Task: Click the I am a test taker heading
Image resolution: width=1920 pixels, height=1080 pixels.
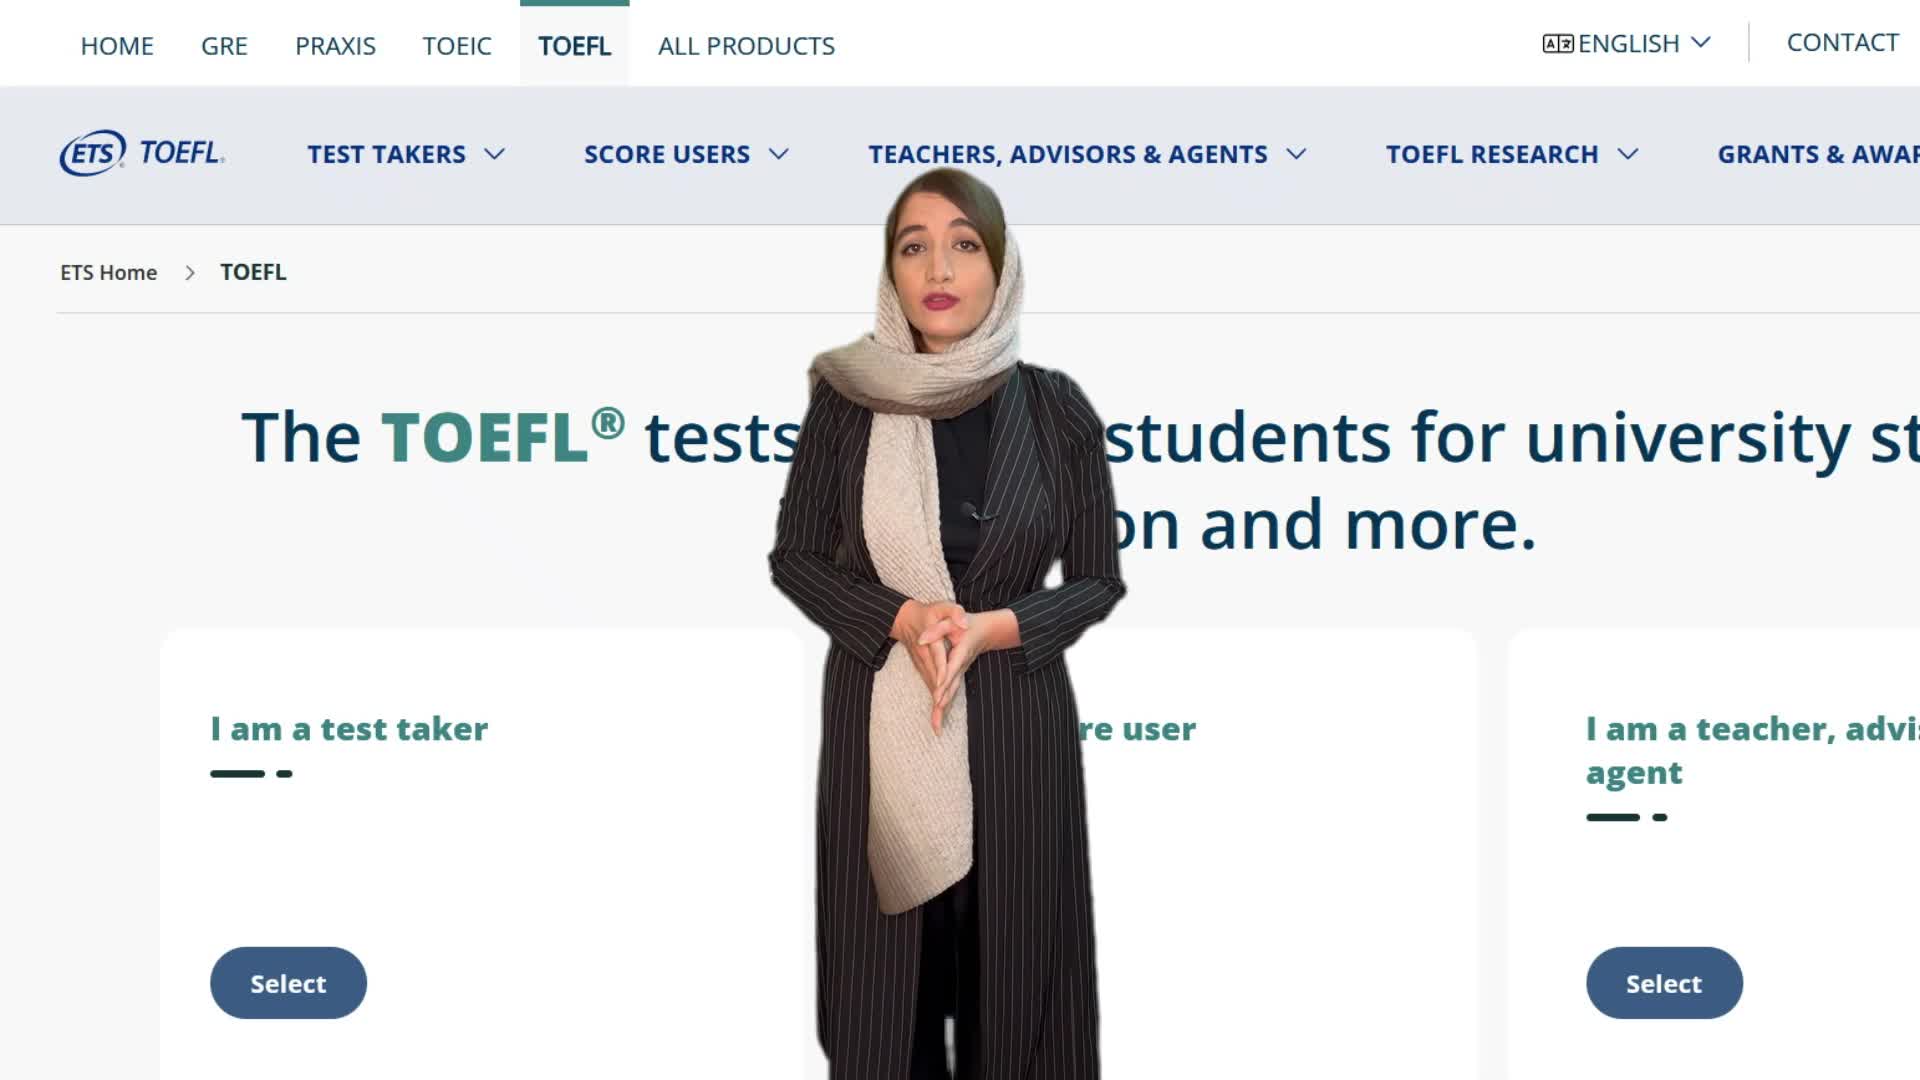Action: point(349,729)
